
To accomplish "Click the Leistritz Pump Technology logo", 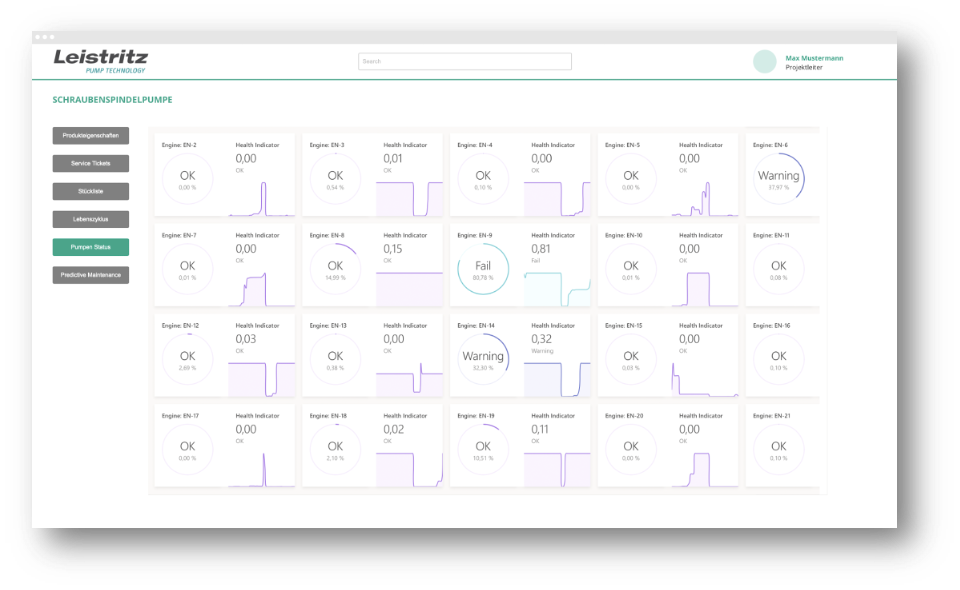I will 100,61.
